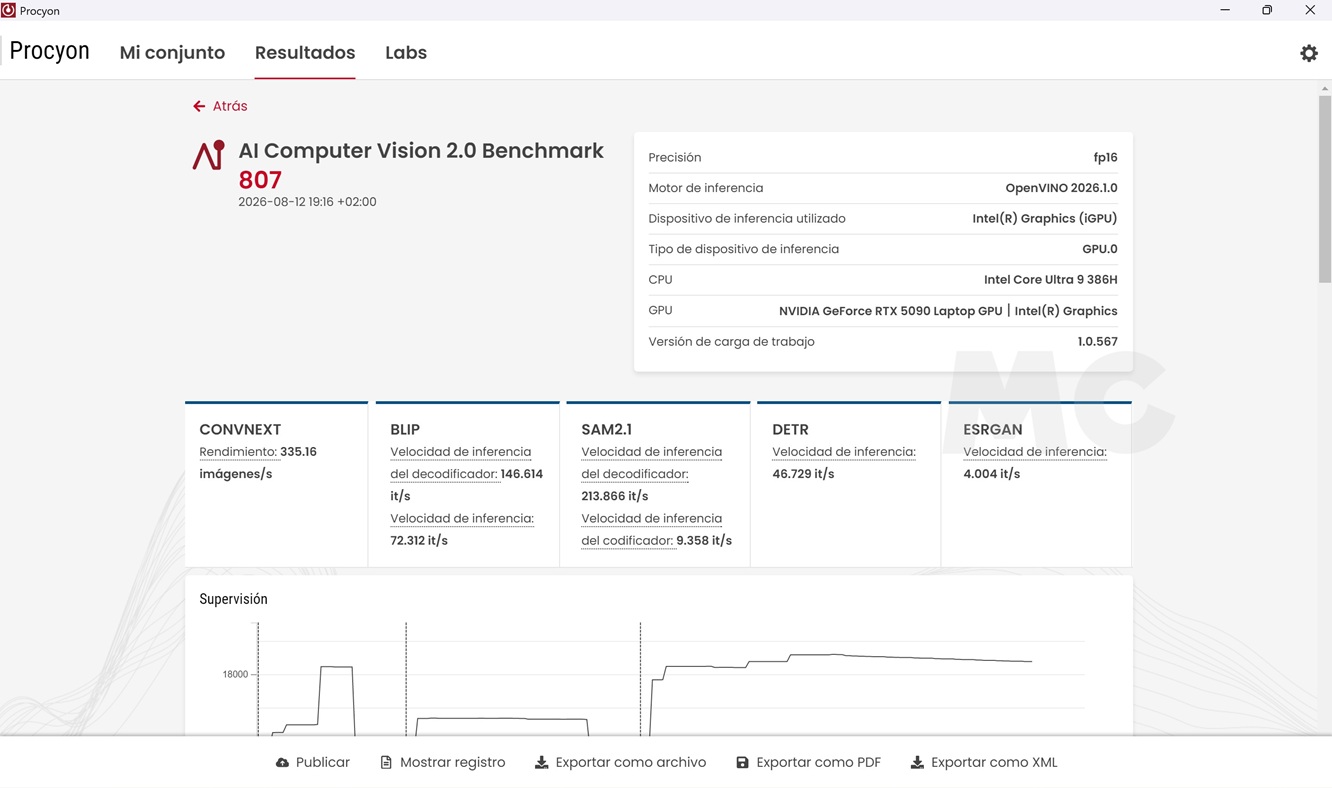The height and width of the screenshot is (788, 1332).
Task: Switch to the Resultados tab
Action: point(305,53)
